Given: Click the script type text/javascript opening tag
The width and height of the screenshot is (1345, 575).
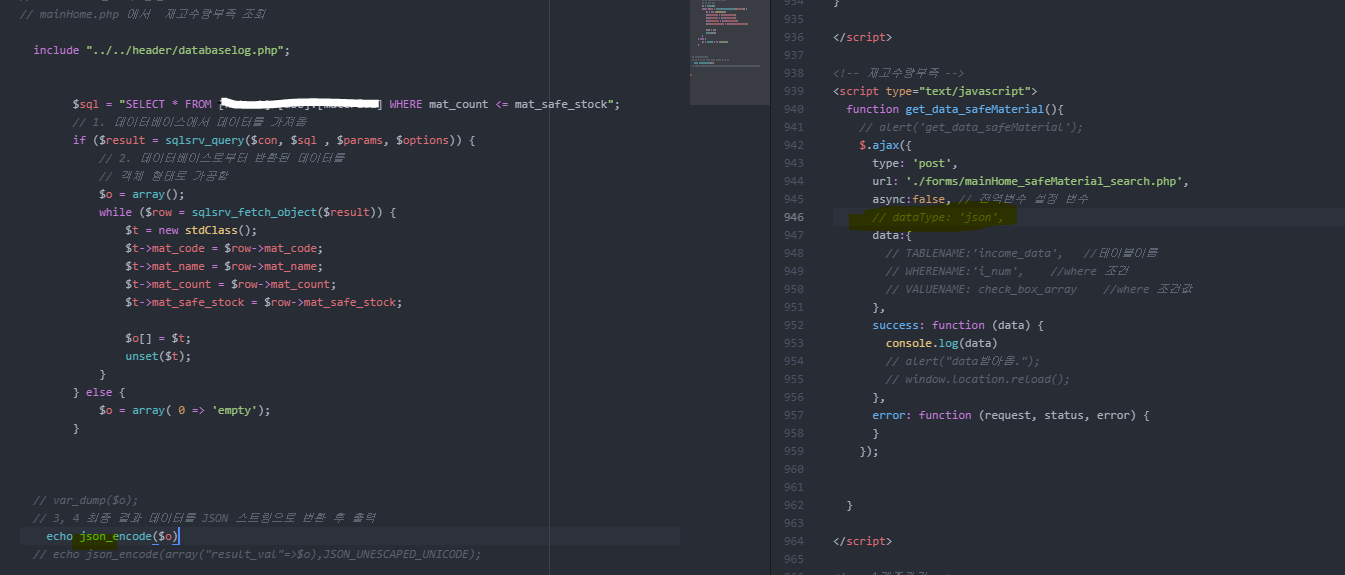Looking at the screenshot, I should [935, 91].
